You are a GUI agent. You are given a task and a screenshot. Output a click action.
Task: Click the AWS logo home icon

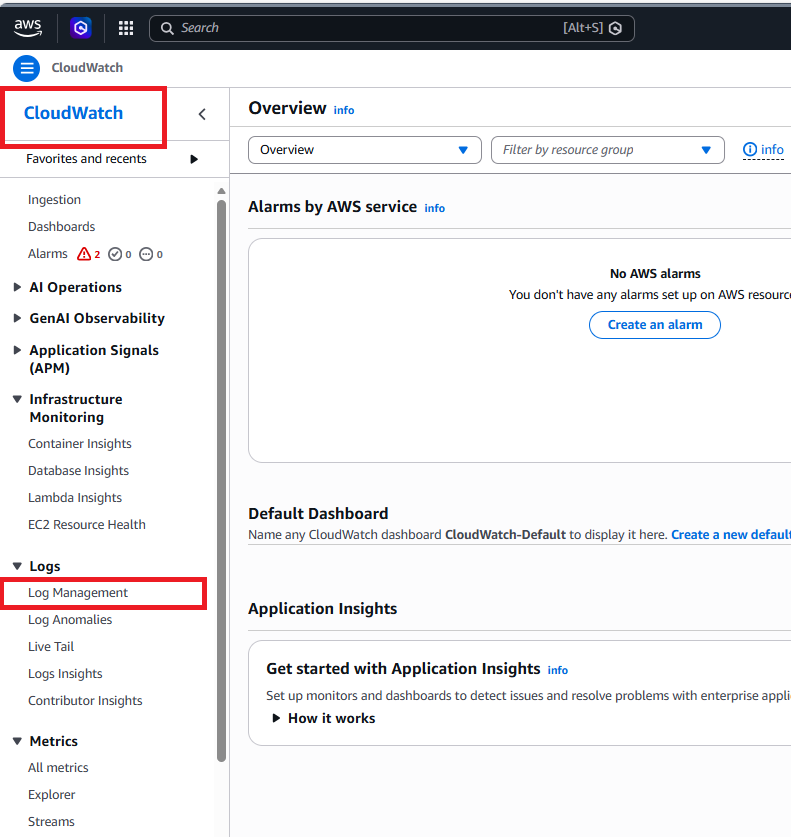point(28,28)
